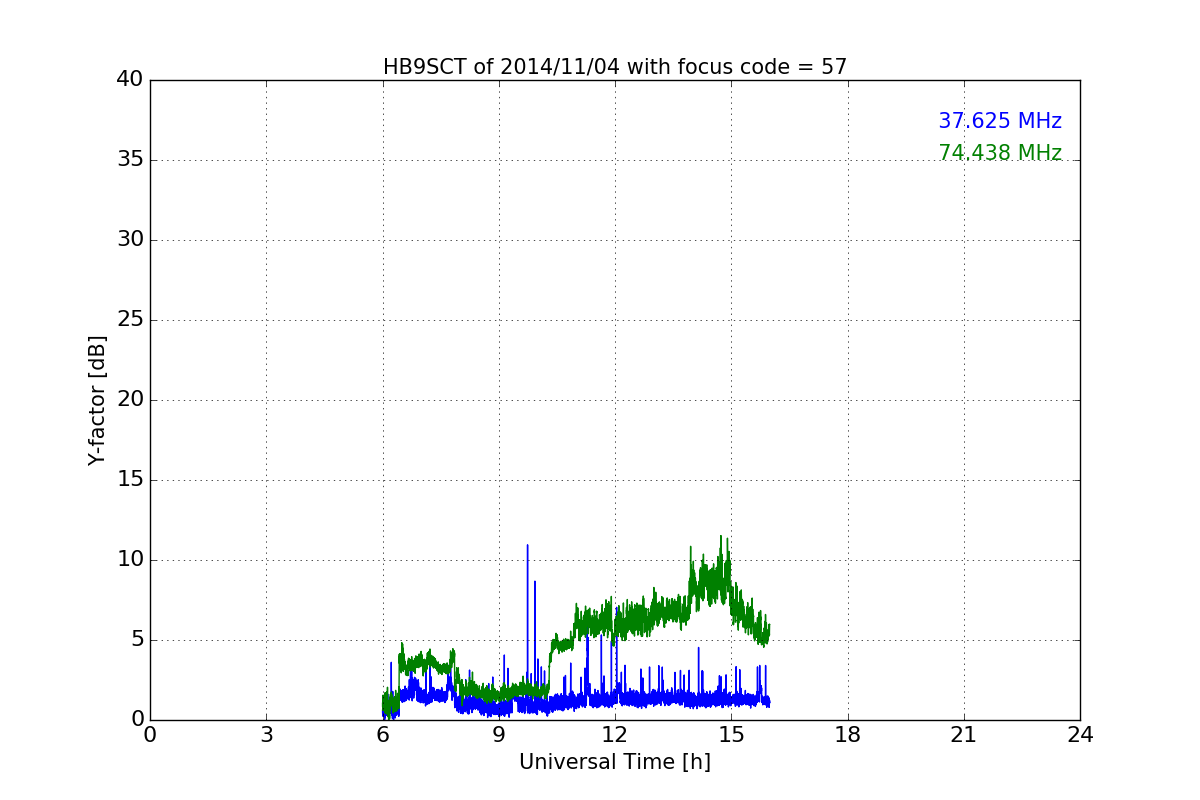Click the x-axis tick label '21'
Image resolution: width=1200 pixels, height=800 pixels.
pos(964,734)
